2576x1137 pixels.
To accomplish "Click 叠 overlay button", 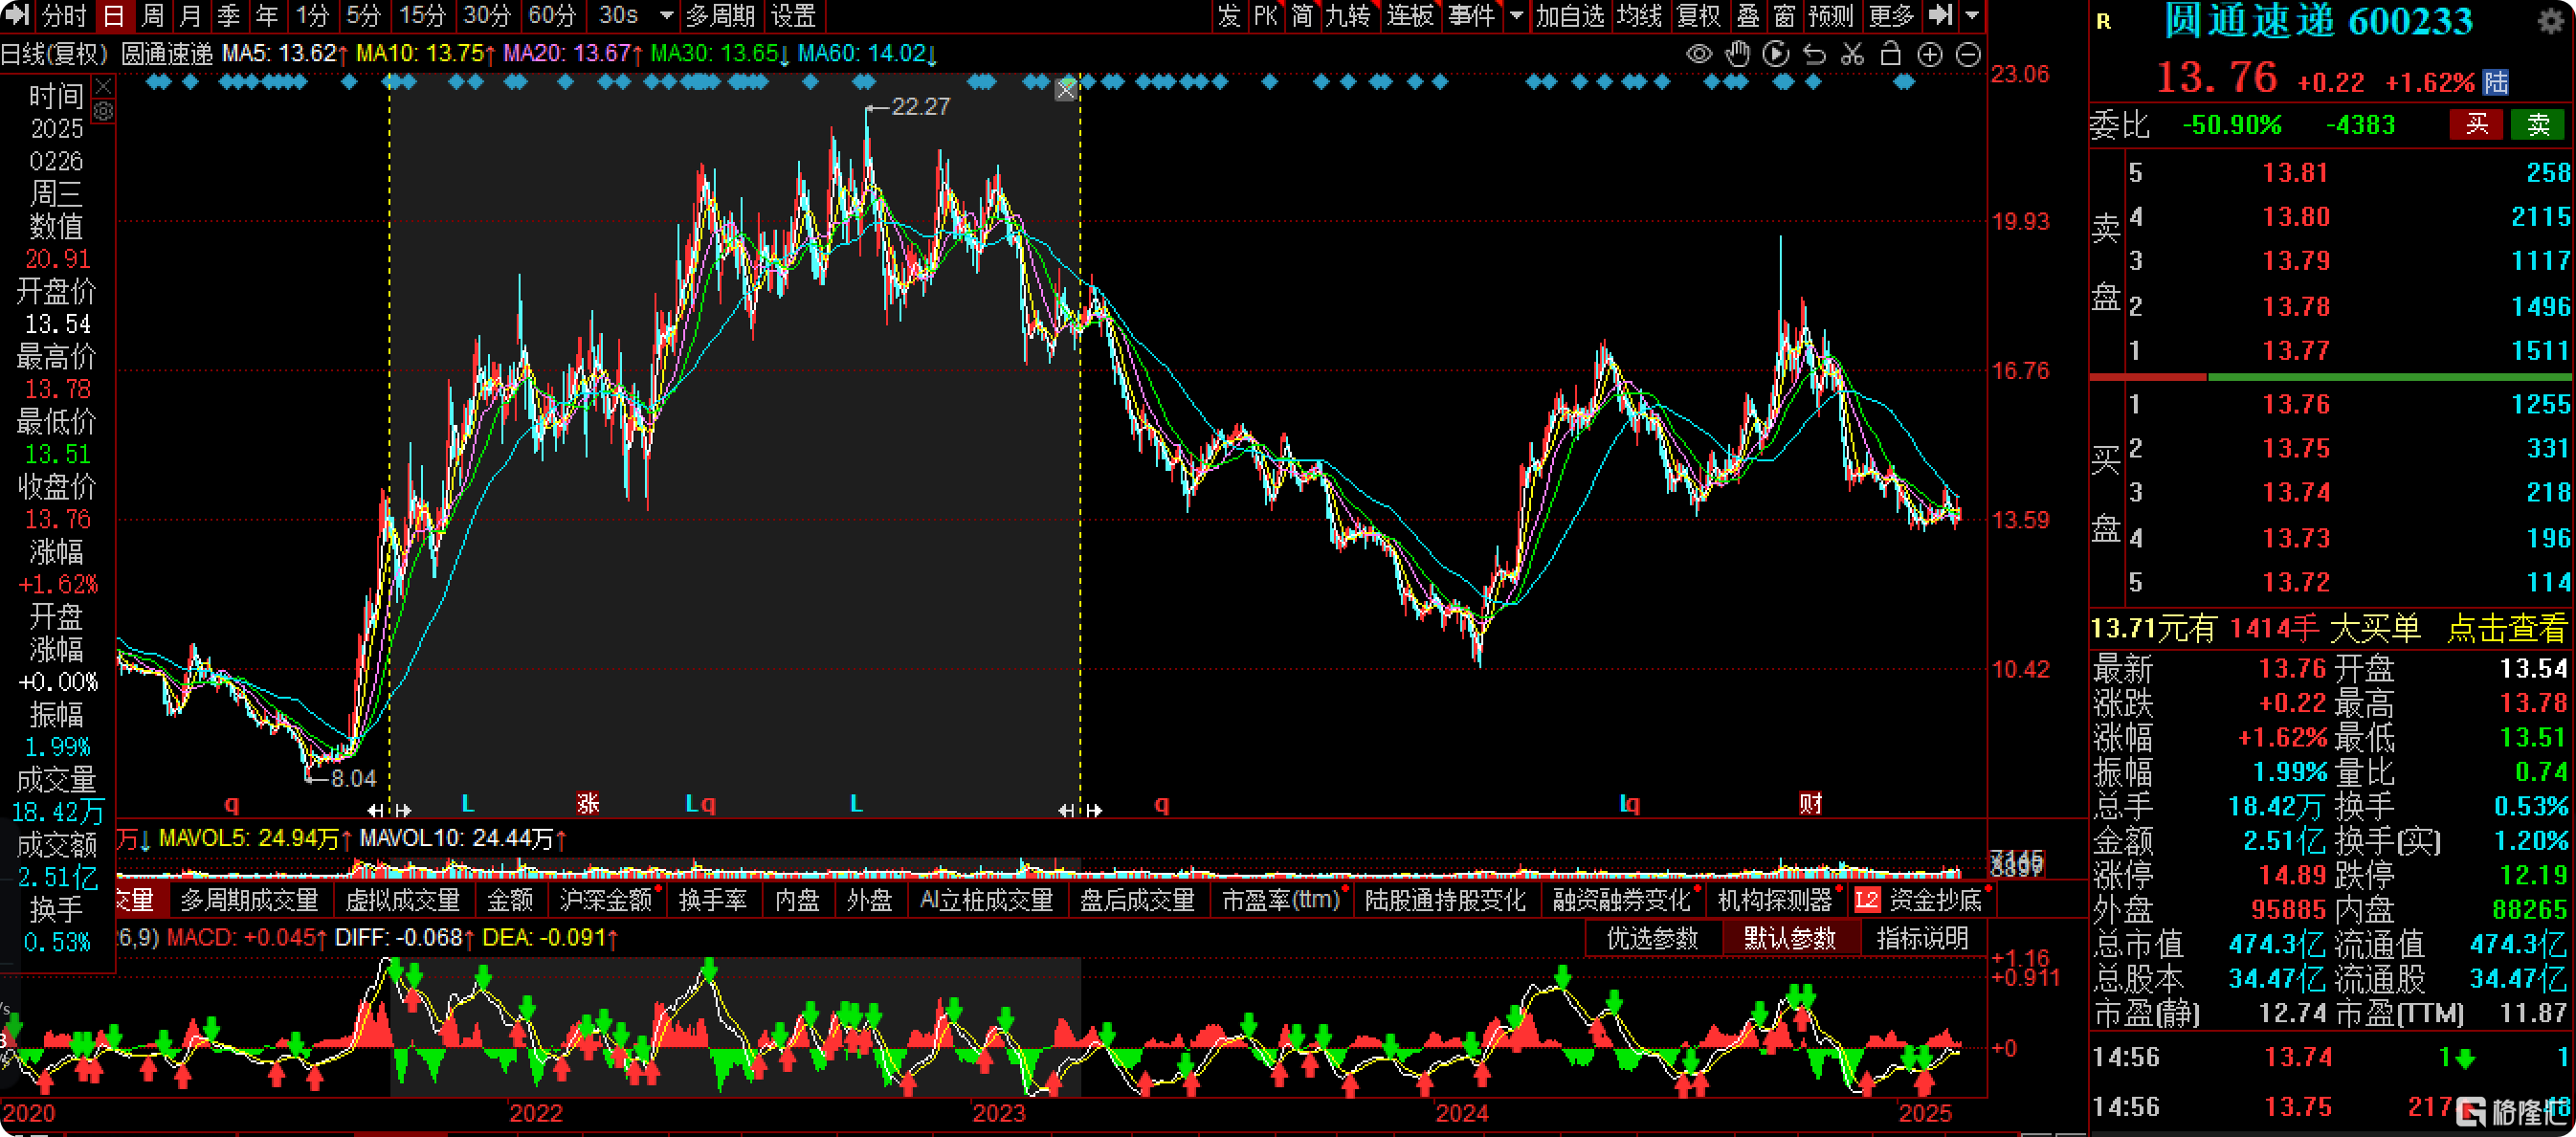I will 1748,15.
